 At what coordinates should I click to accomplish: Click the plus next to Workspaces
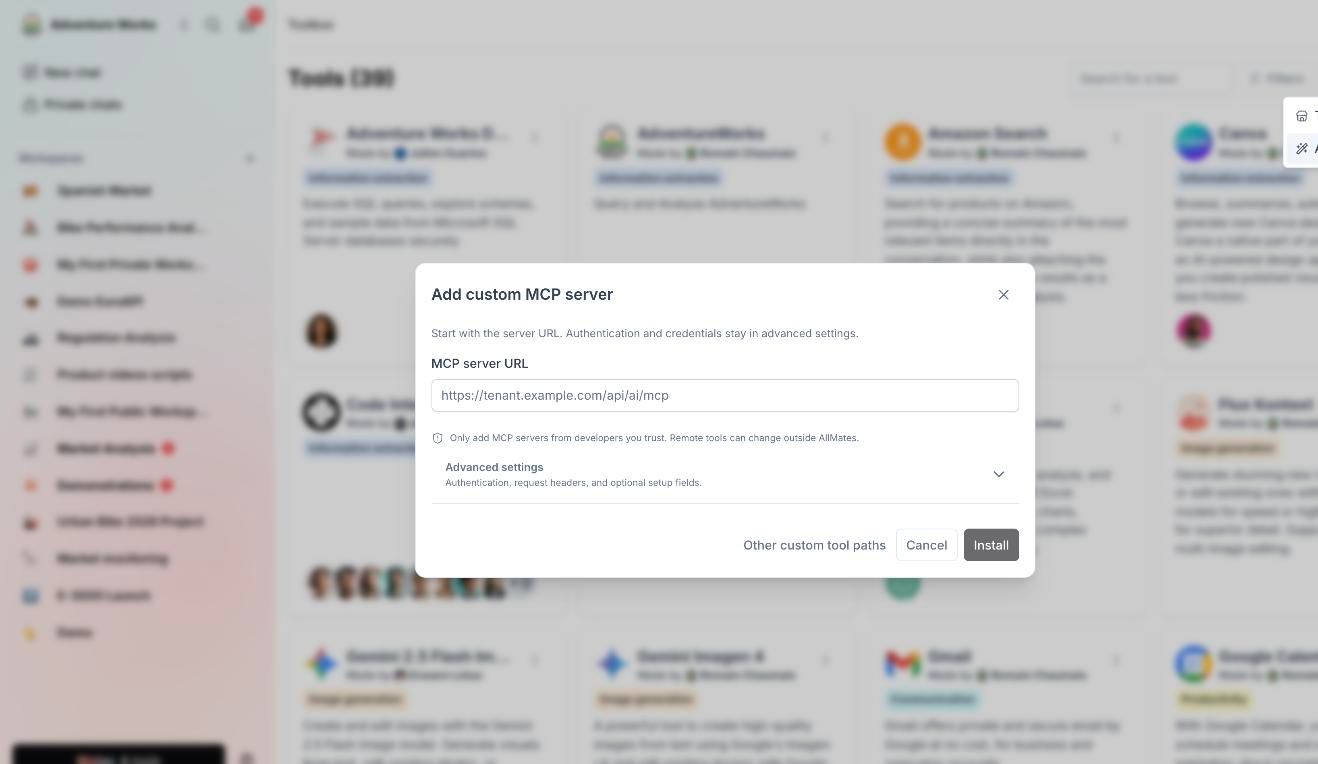pos(250,158)
